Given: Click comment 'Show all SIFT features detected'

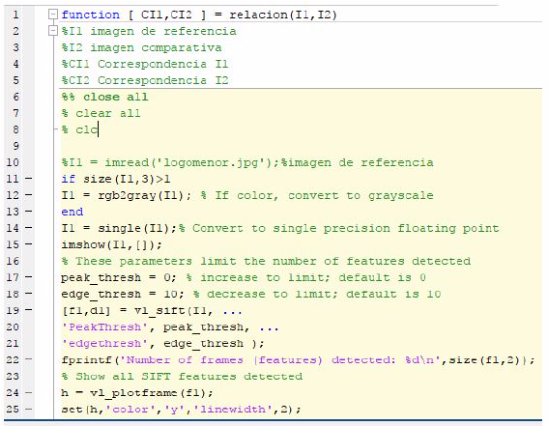Looking at the screenshot, I should point(189,376).
